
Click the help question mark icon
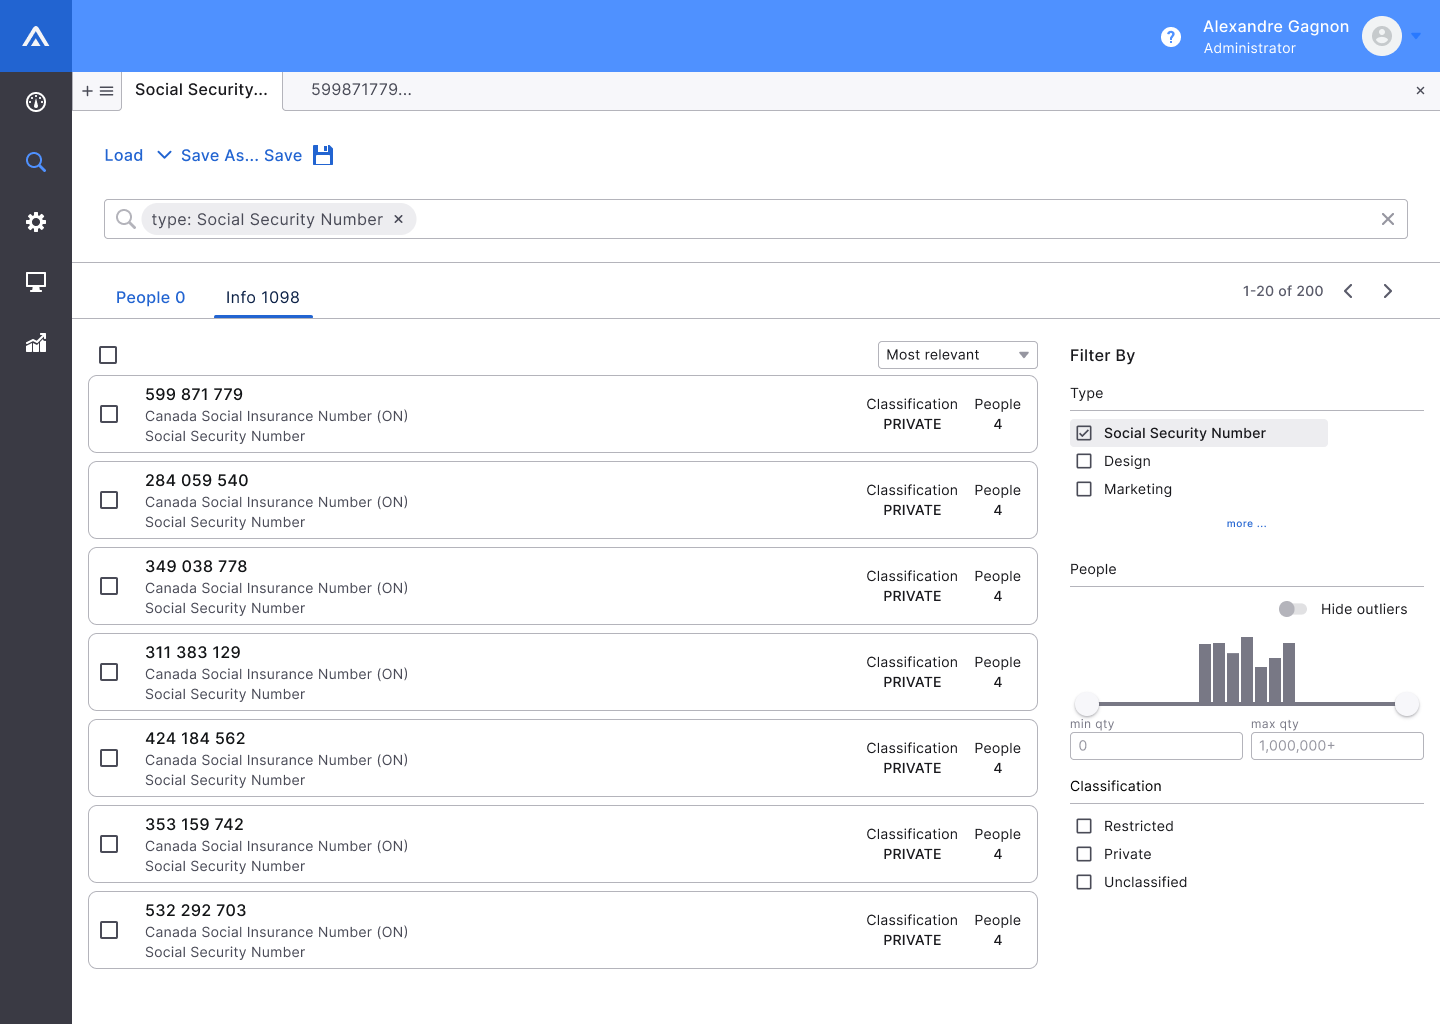tap(1171, 37)
